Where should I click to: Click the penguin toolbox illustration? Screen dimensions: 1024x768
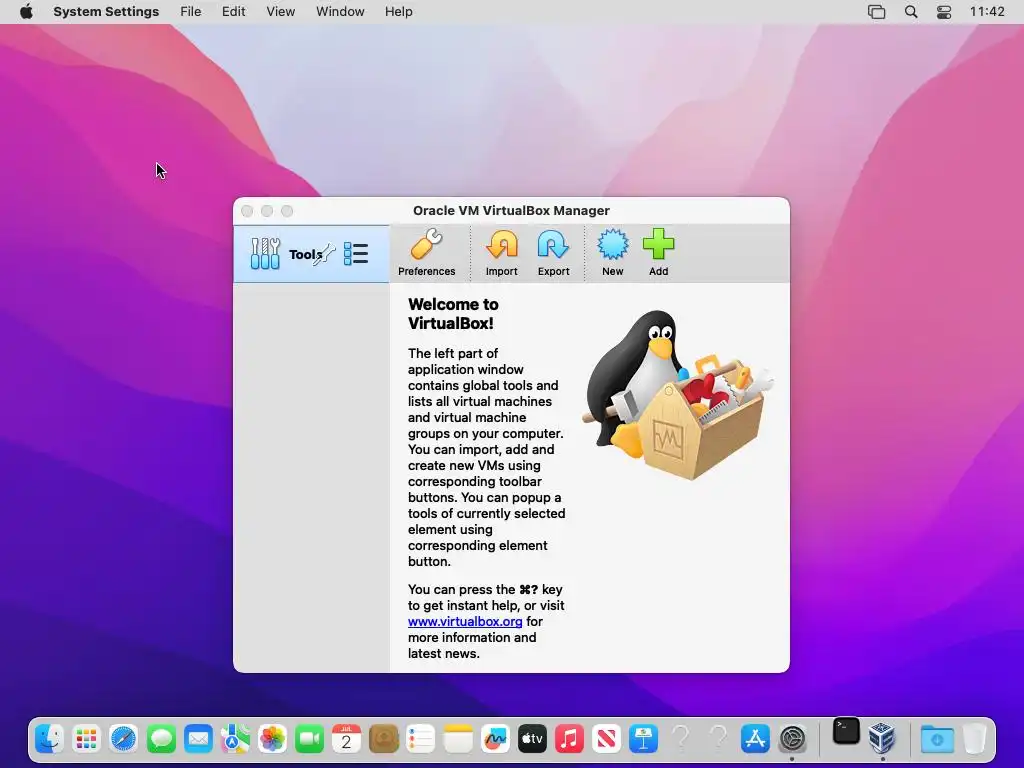pyautogui.click(x=678, y=395)
